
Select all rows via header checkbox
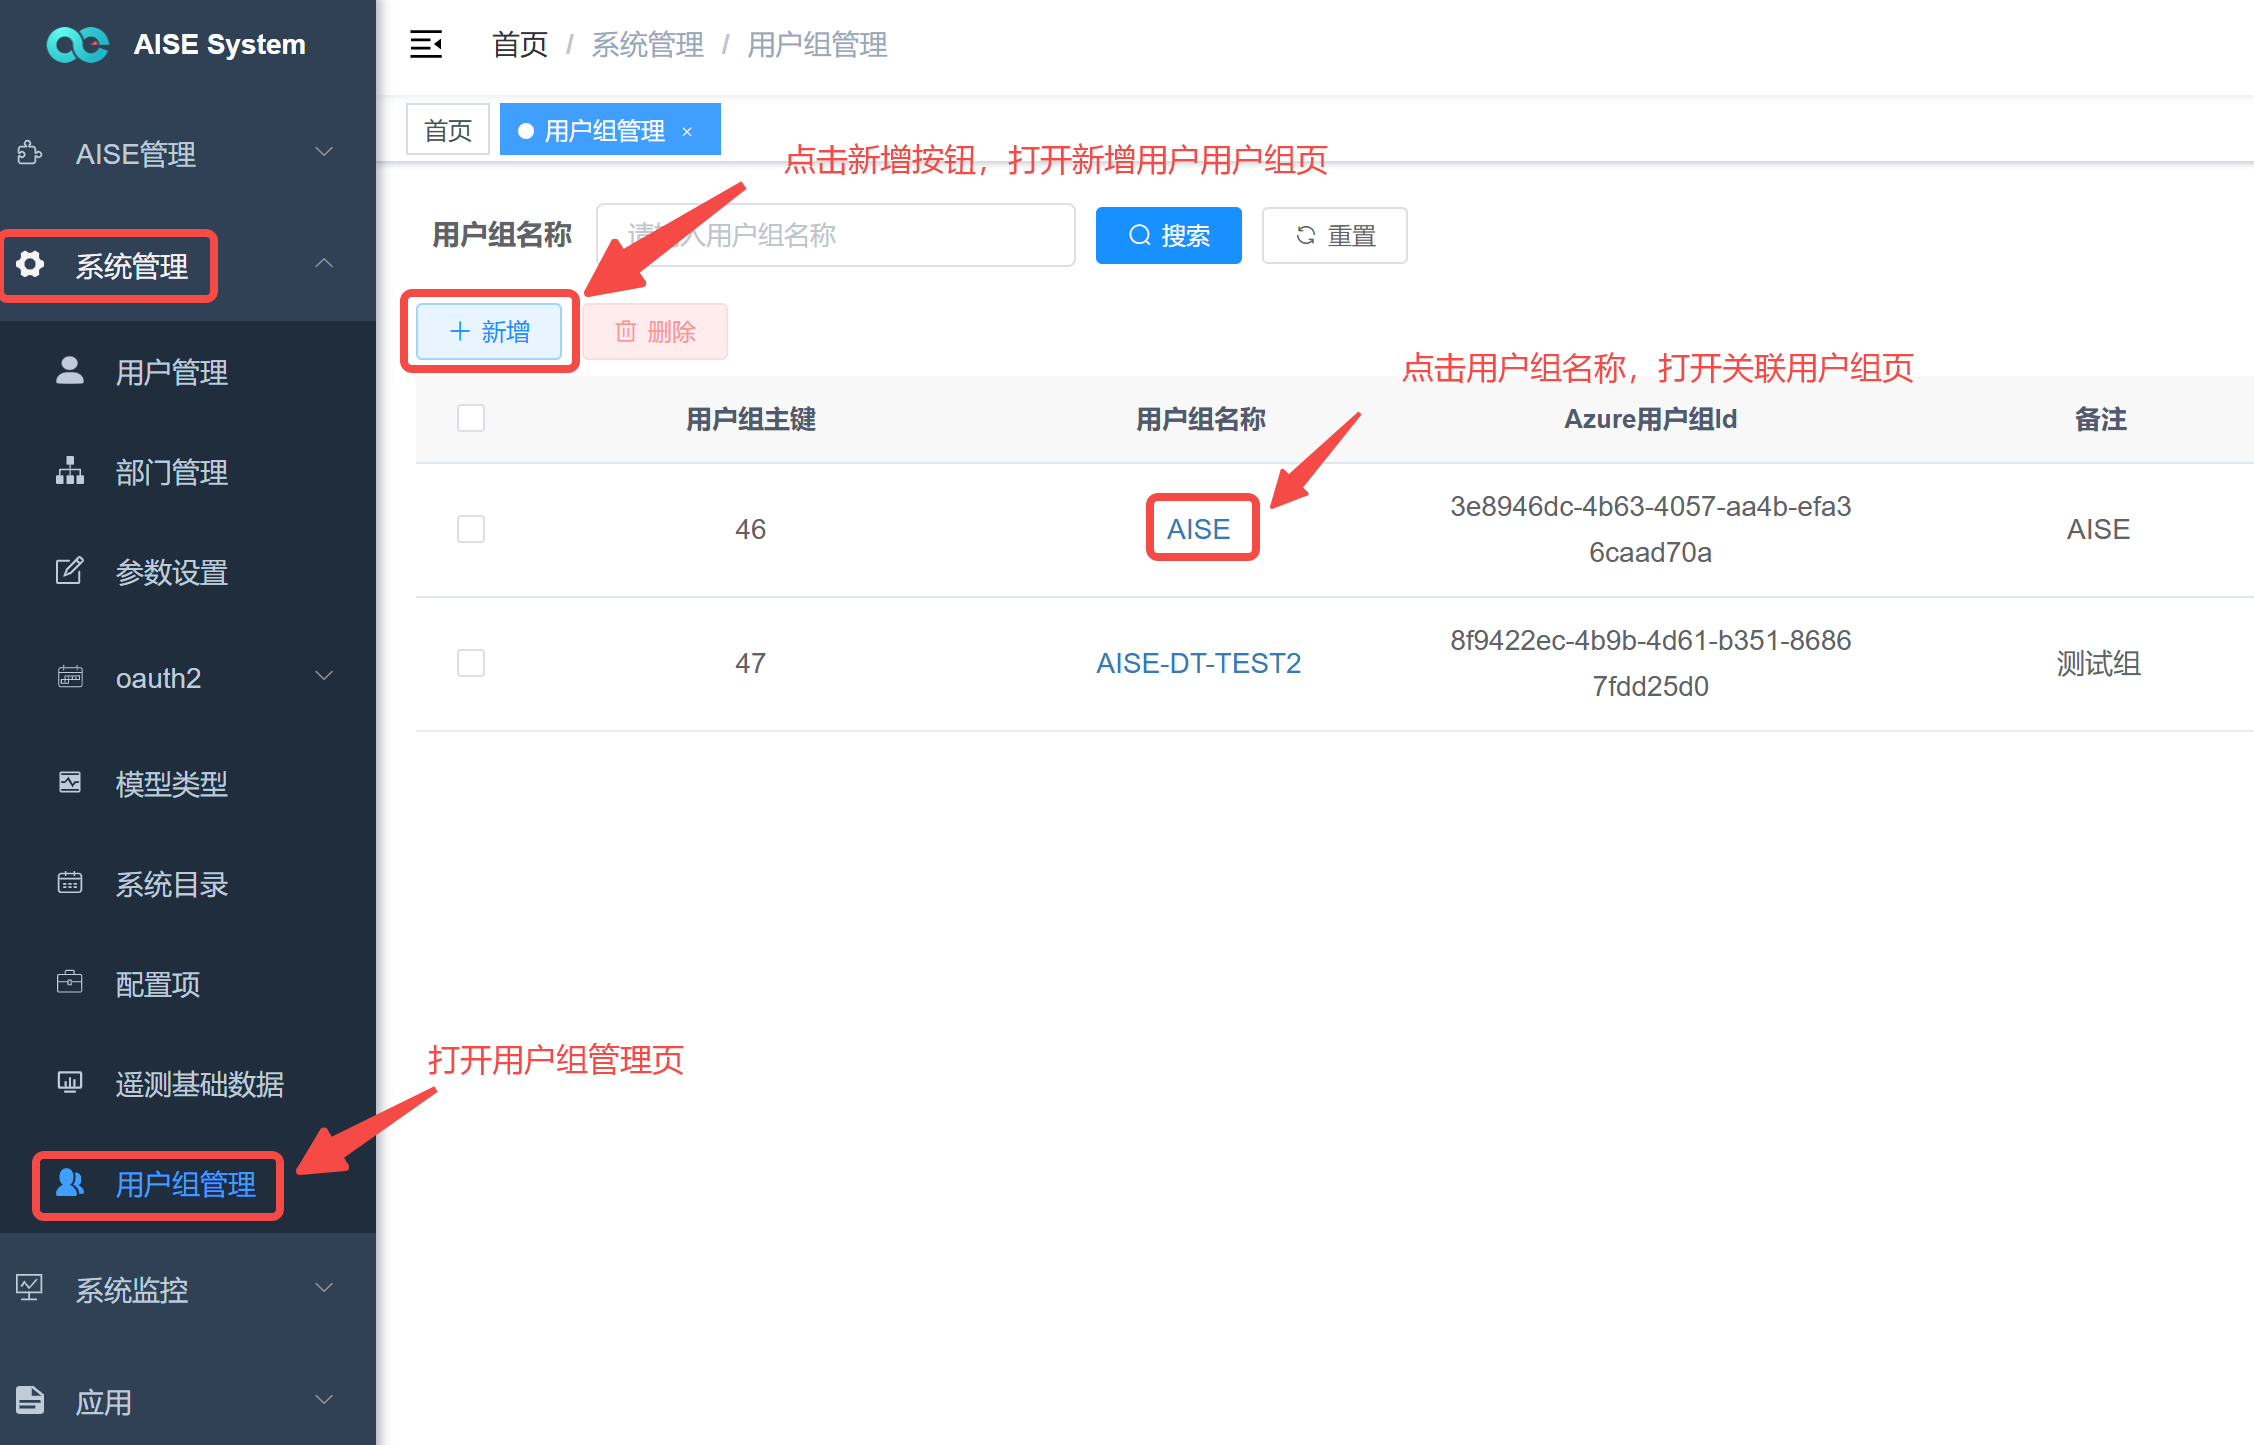click(x=471, y=418)
